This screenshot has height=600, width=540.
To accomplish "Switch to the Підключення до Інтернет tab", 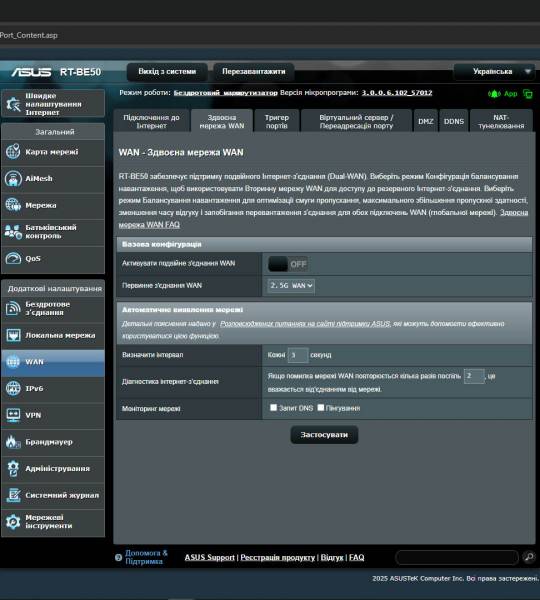I will tap(151, 121).
